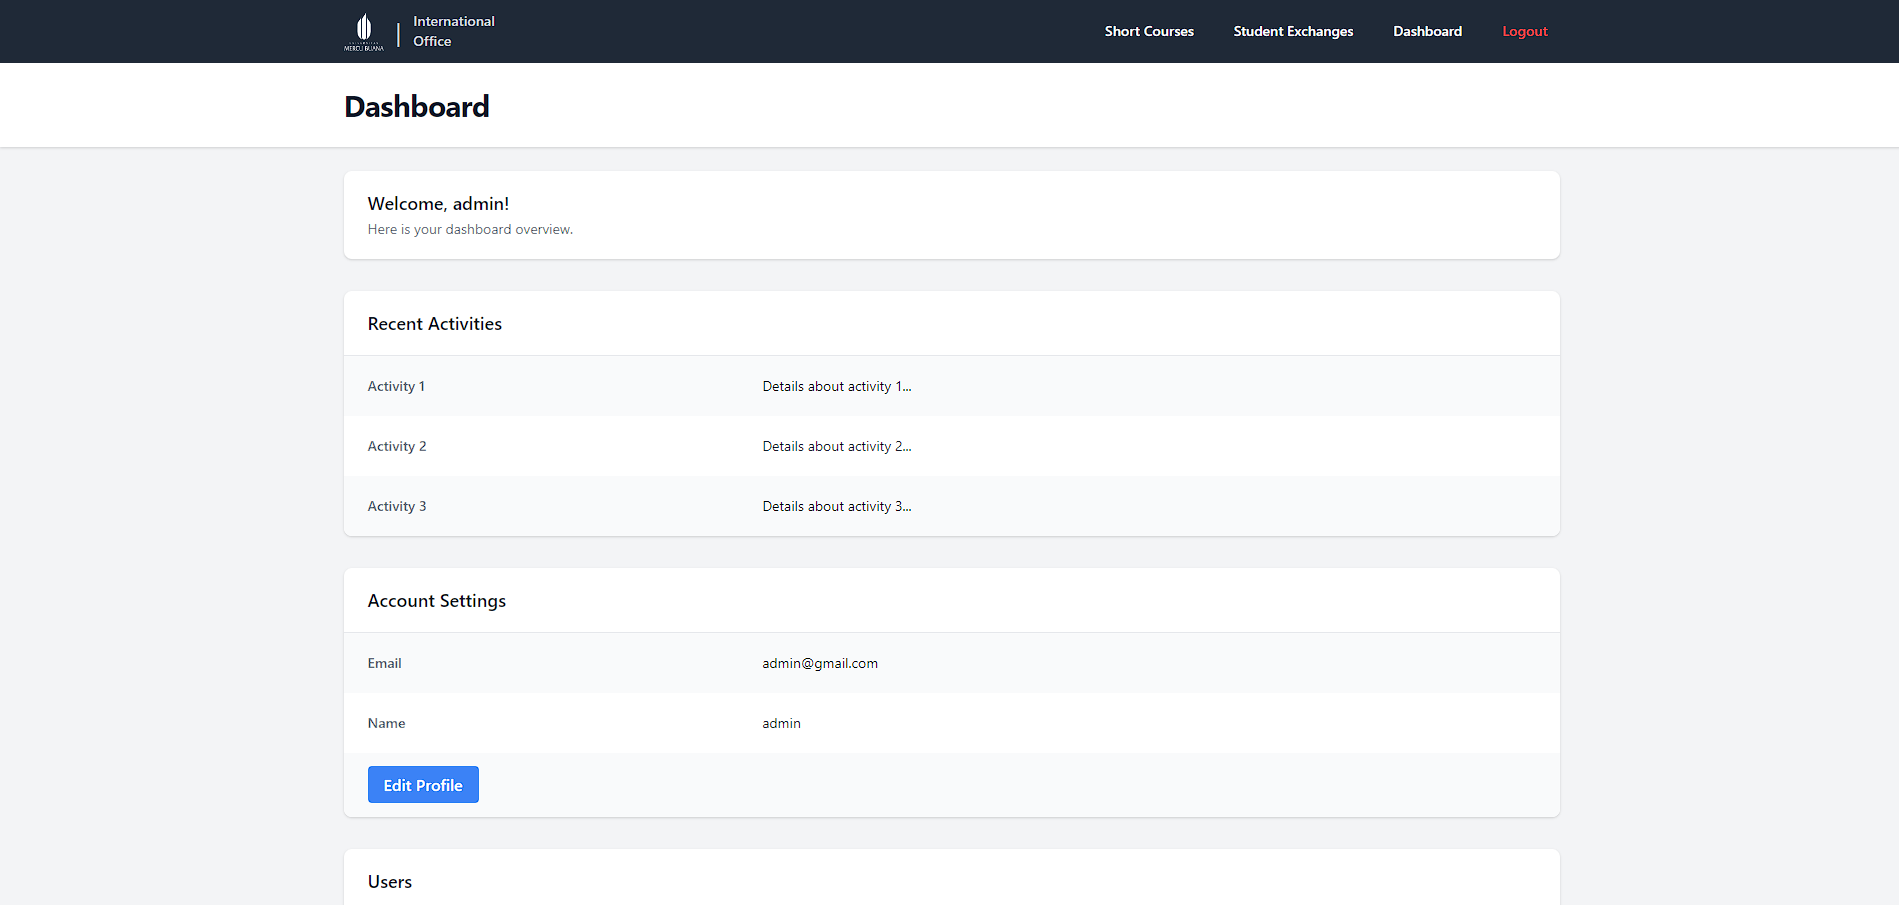Log out using the red Logout link

(1524, 31)
